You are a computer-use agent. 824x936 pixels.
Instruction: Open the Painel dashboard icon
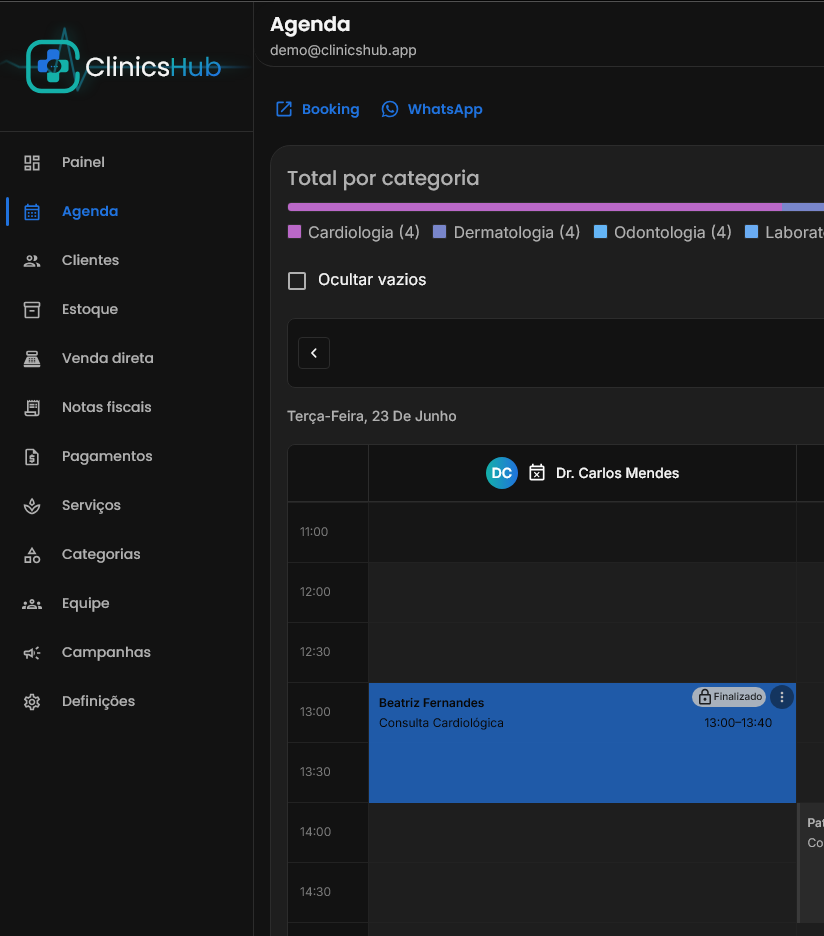click(32, 162)
